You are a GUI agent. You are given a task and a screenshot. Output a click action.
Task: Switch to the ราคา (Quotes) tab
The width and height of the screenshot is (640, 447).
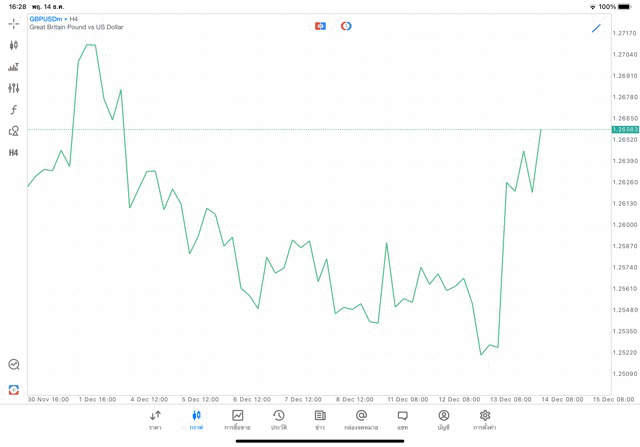(155, 419)
